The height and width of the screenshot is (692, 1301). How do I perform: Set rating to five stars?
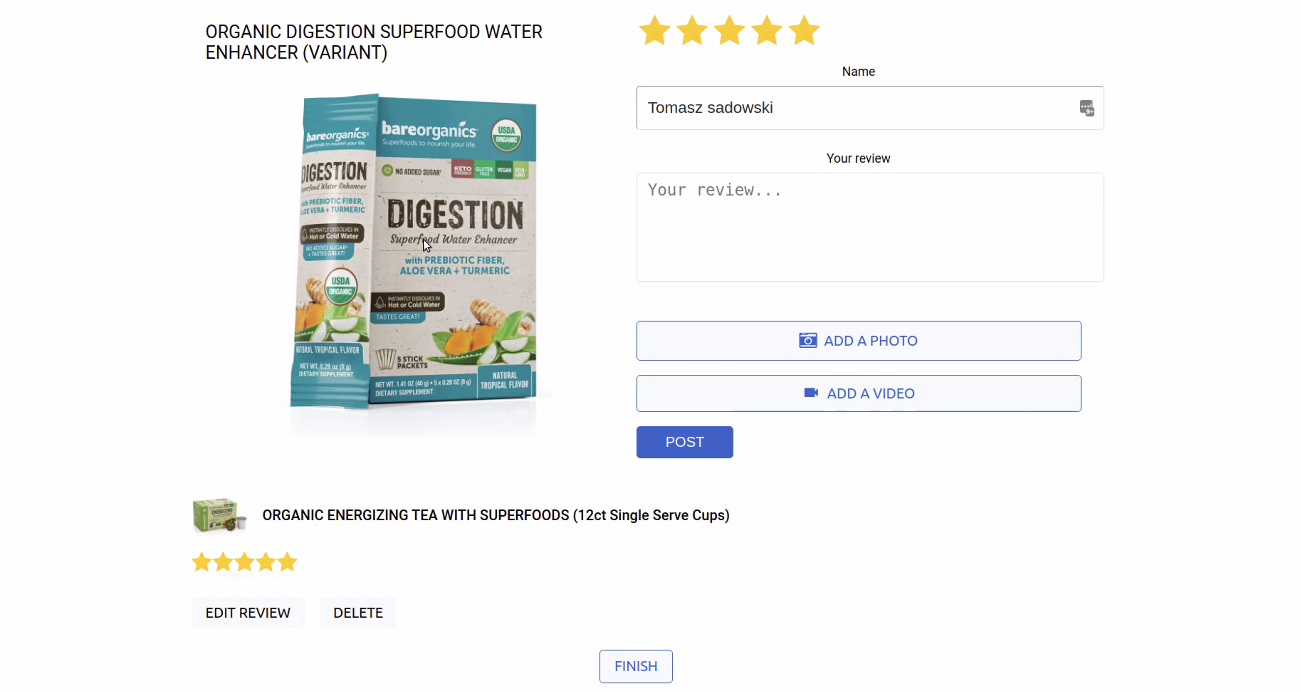[x=804, y=31]
